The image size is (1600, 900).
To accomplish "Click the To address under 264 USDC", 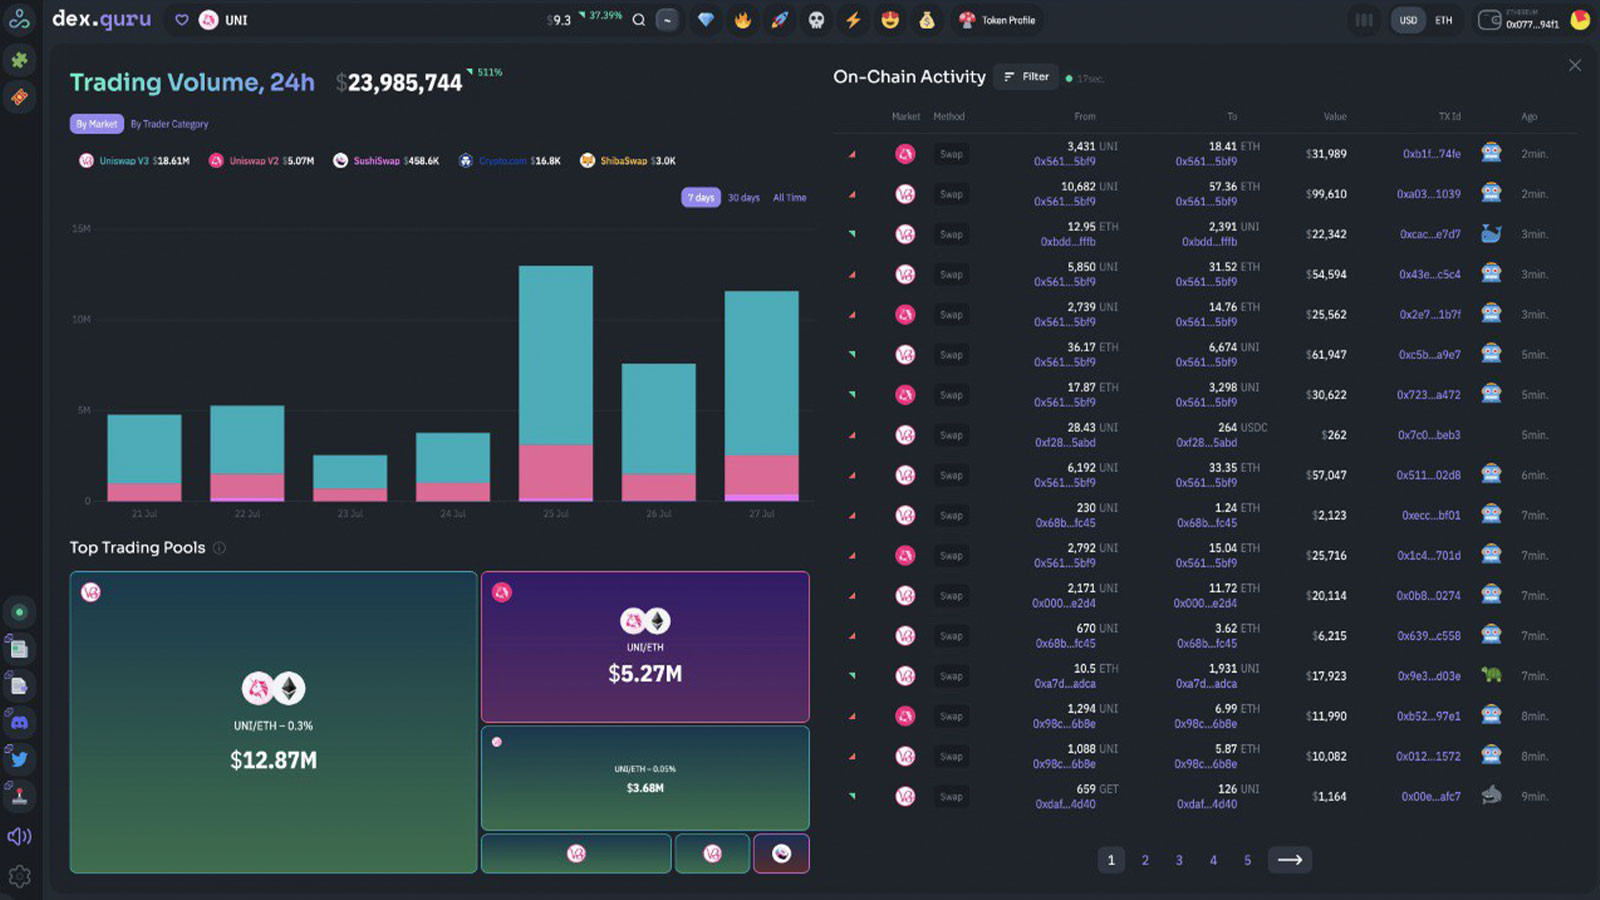I will pos(1206,443).
